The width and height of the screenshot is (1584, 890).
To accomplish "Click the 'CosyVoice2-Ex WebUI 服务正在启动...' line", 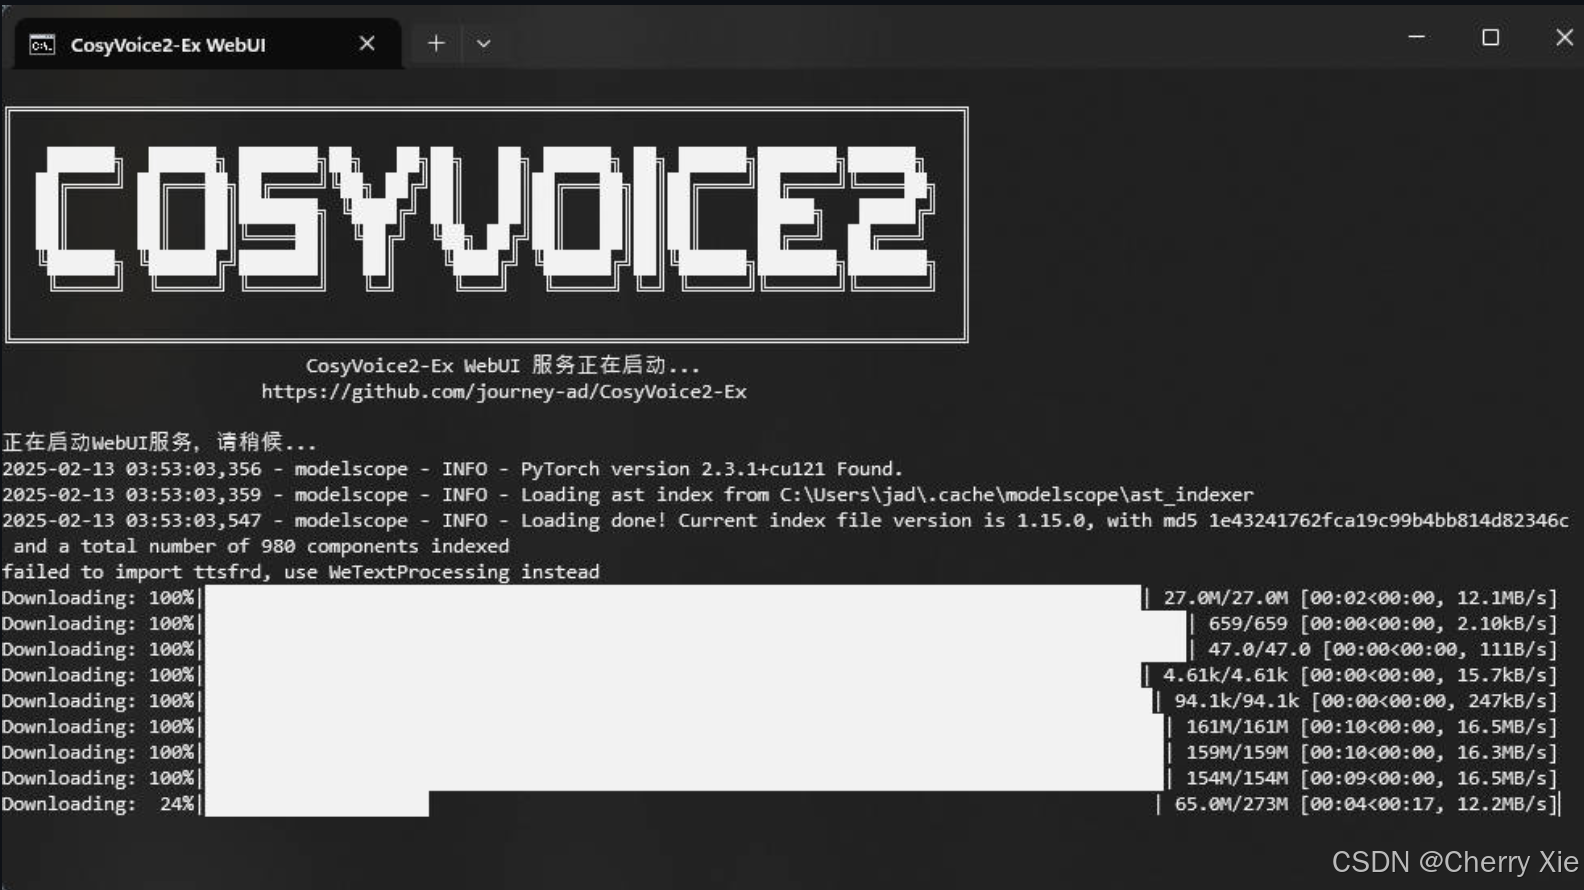I will point(503,365).
